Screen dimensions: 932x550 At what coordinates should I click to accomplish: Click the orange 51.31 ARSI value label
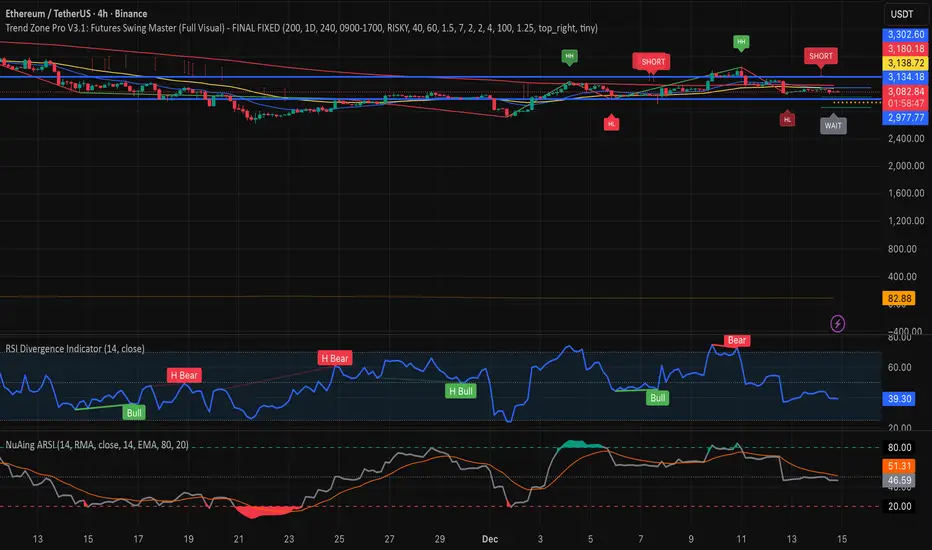904,466
